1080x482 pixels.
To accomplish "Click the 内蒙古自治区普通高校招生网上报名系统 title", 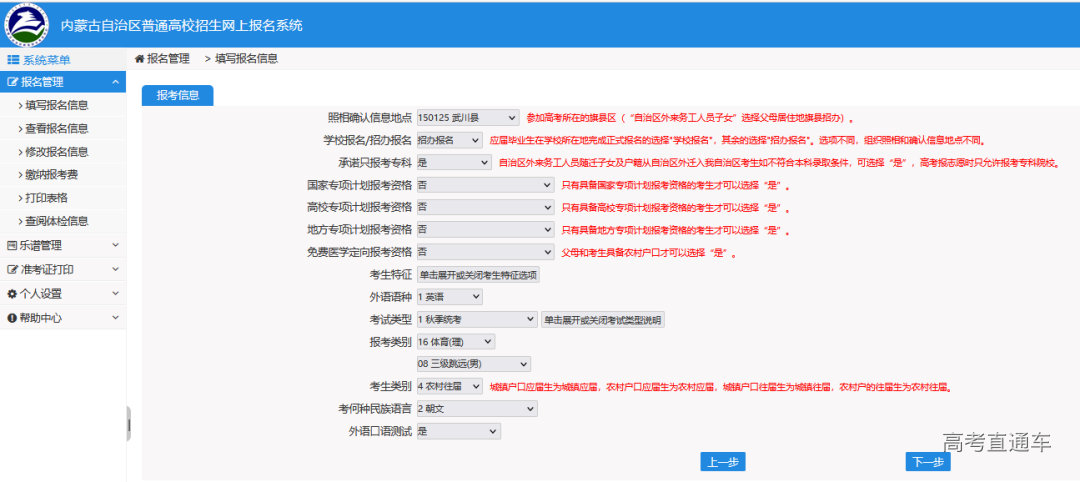I will 181,25.
